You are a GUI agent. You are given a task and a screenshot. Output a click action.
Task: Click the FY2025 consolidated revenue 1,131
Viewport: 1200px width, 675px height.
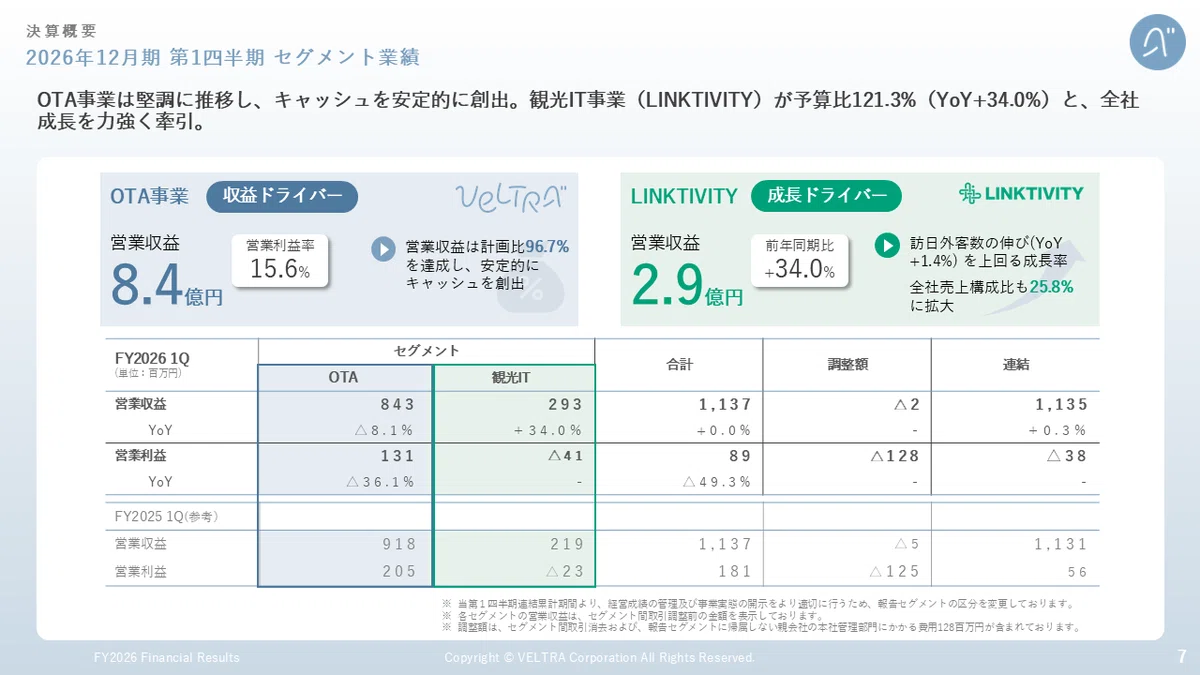pos(1060,545)
